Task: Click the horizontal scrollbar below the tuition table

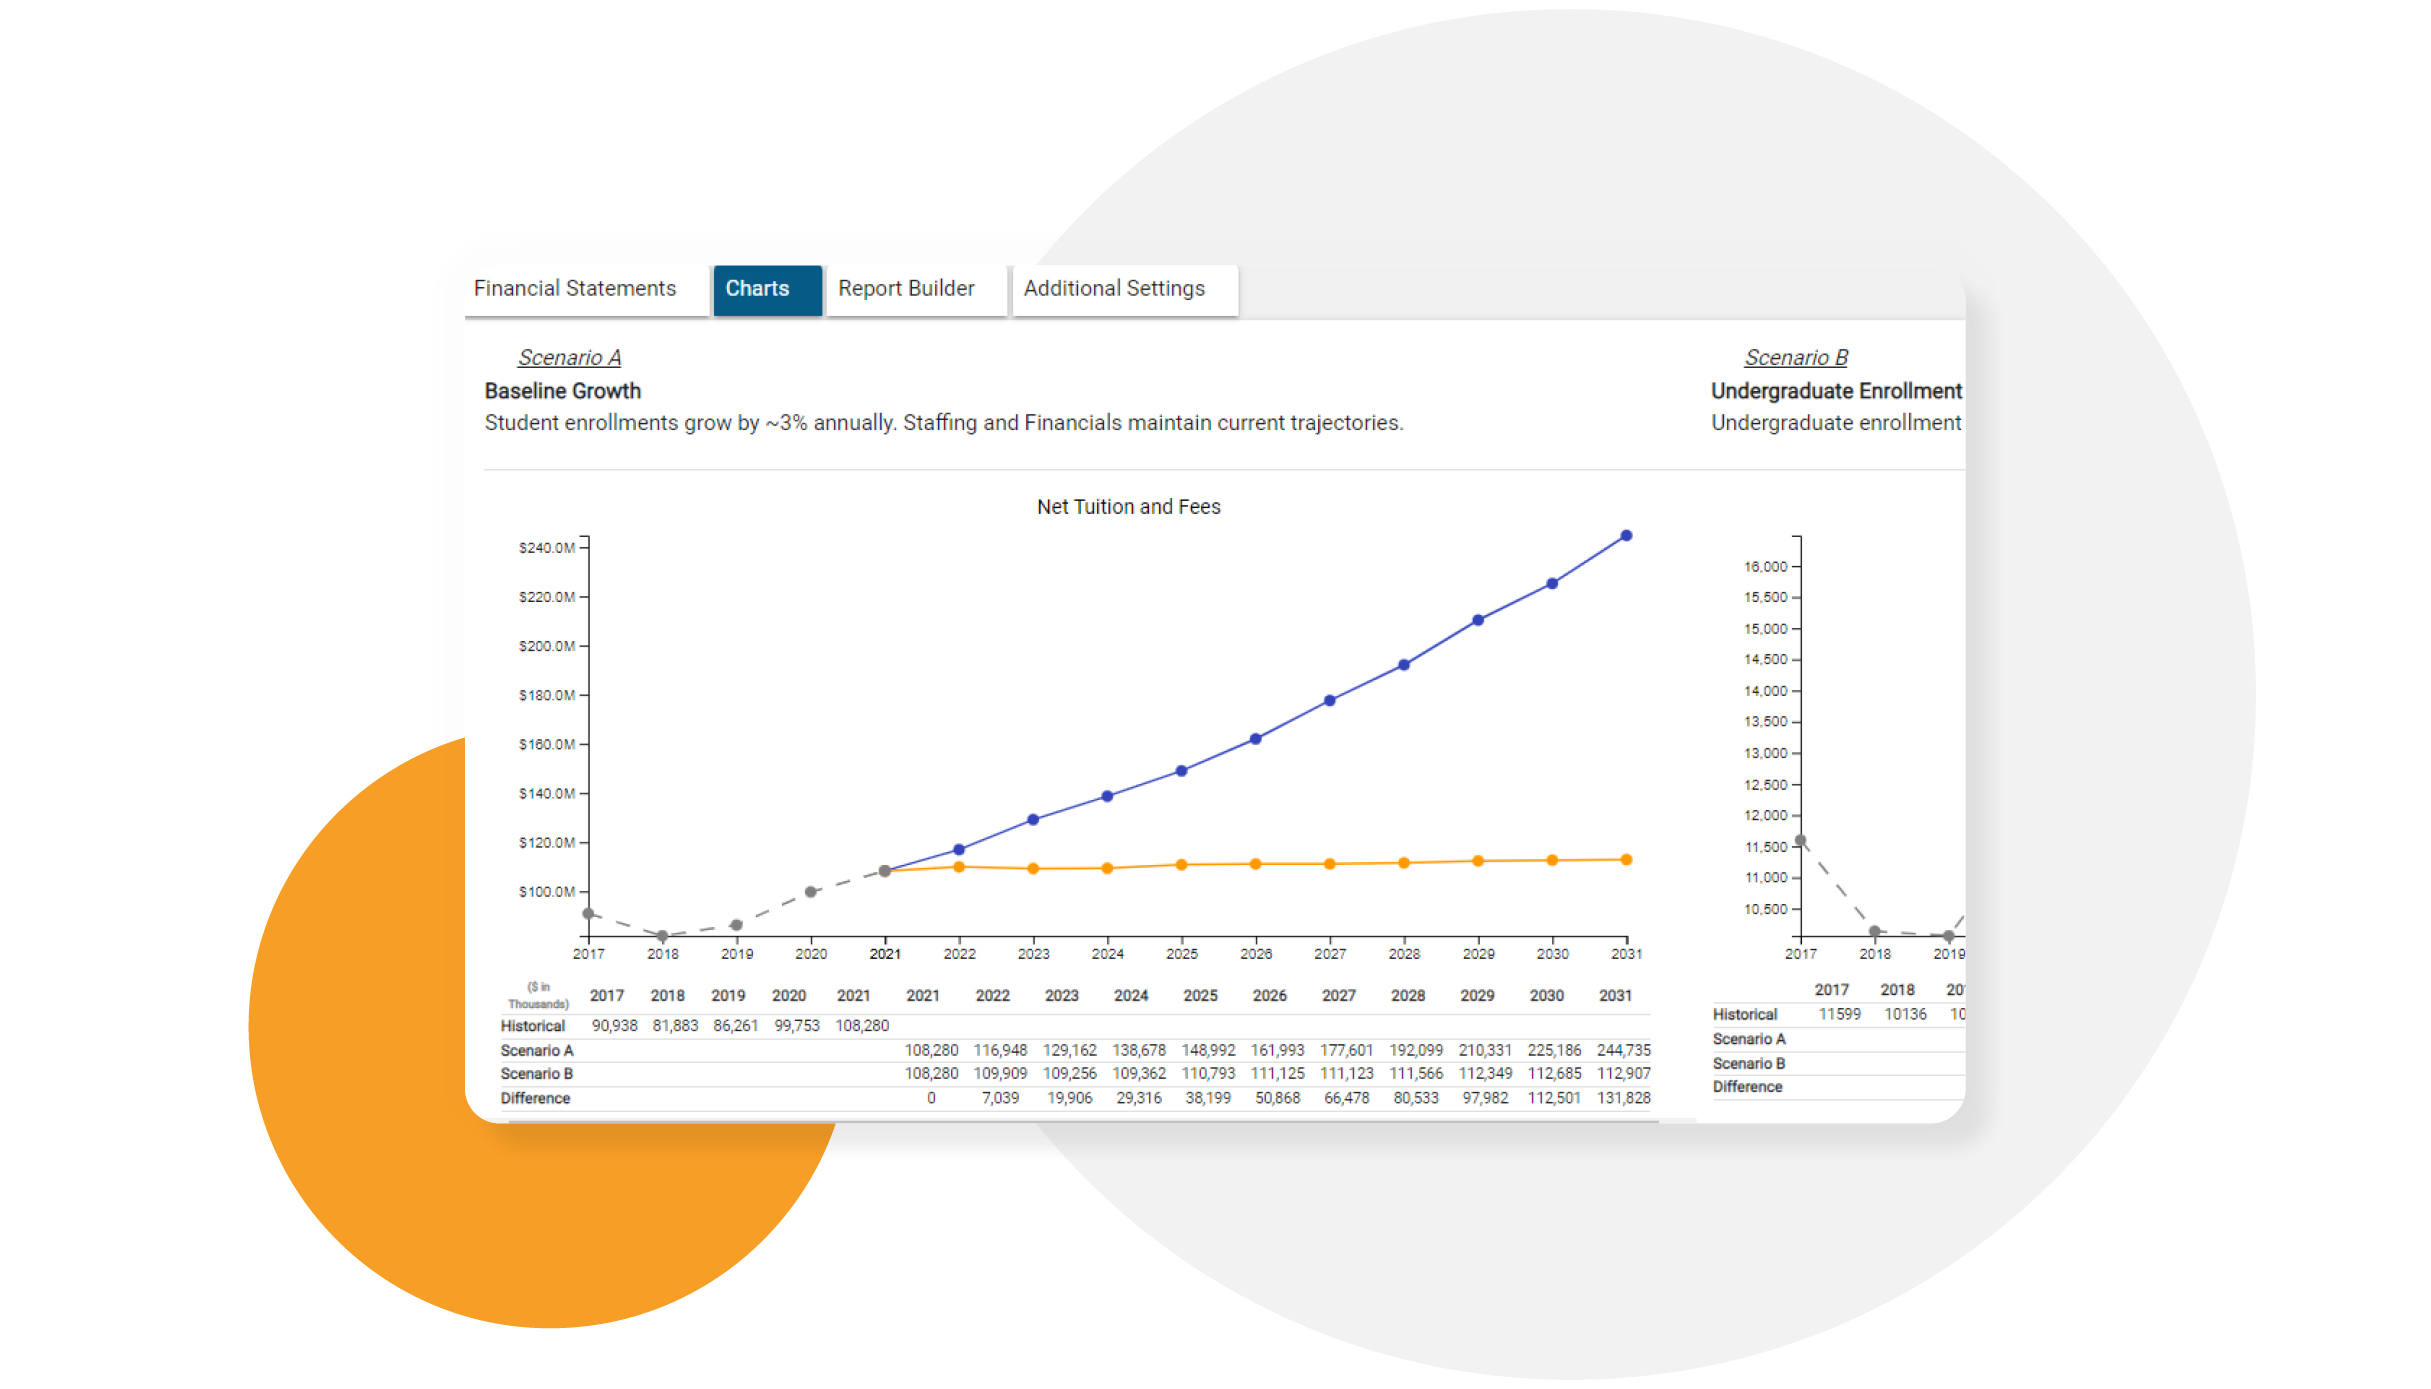Action: pos(1083,1121)
